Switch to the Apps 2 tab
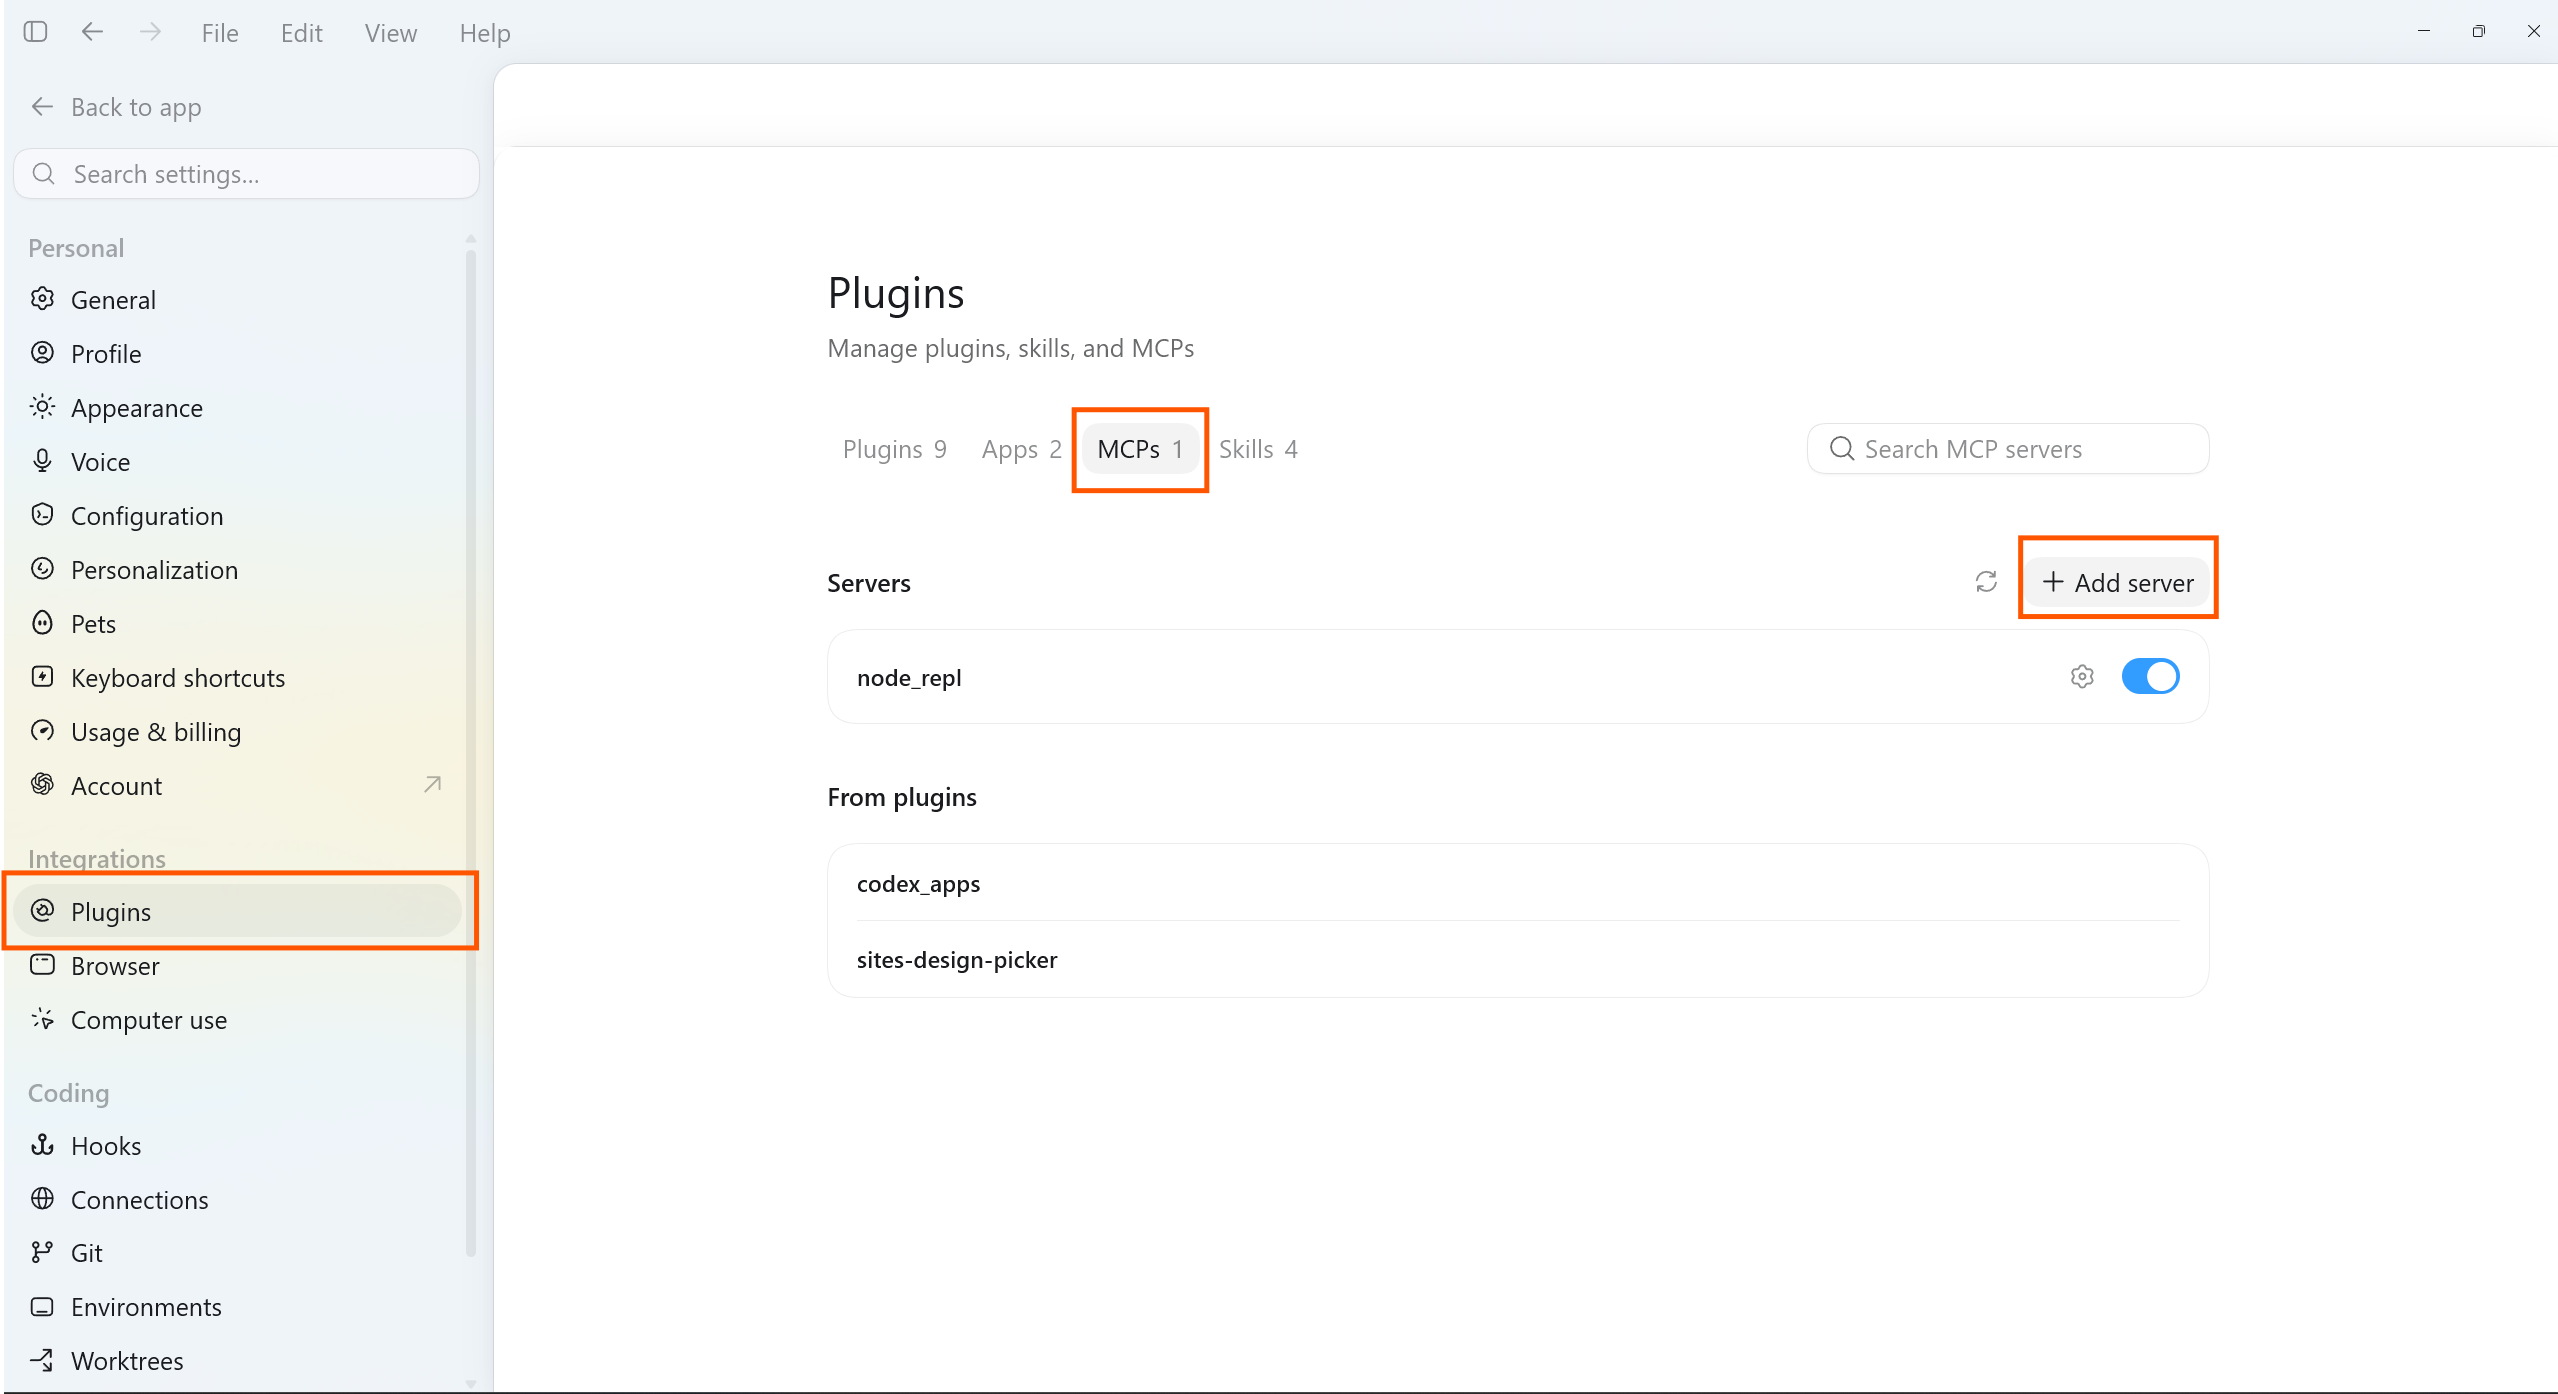2558x1394 pixels. [x=1021, y=449]
